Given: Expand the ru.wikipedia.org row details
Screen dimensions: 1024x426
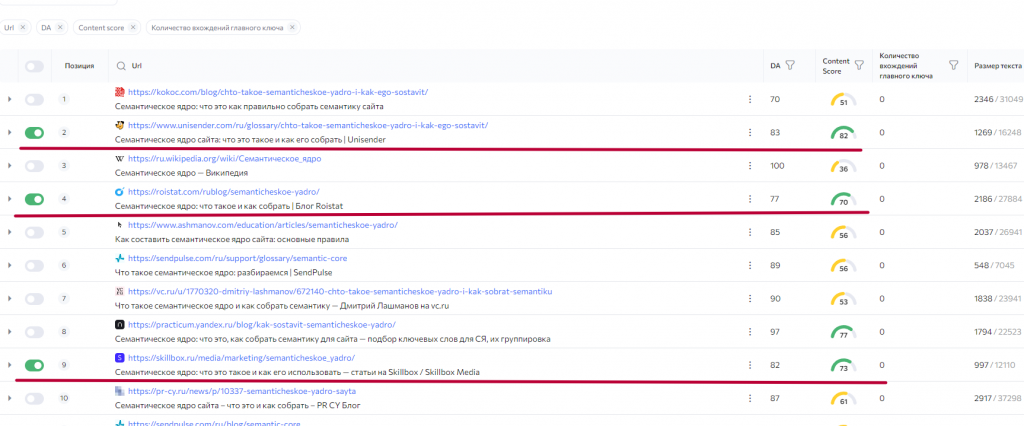Looking at the screenshot, I should [10, 165].
